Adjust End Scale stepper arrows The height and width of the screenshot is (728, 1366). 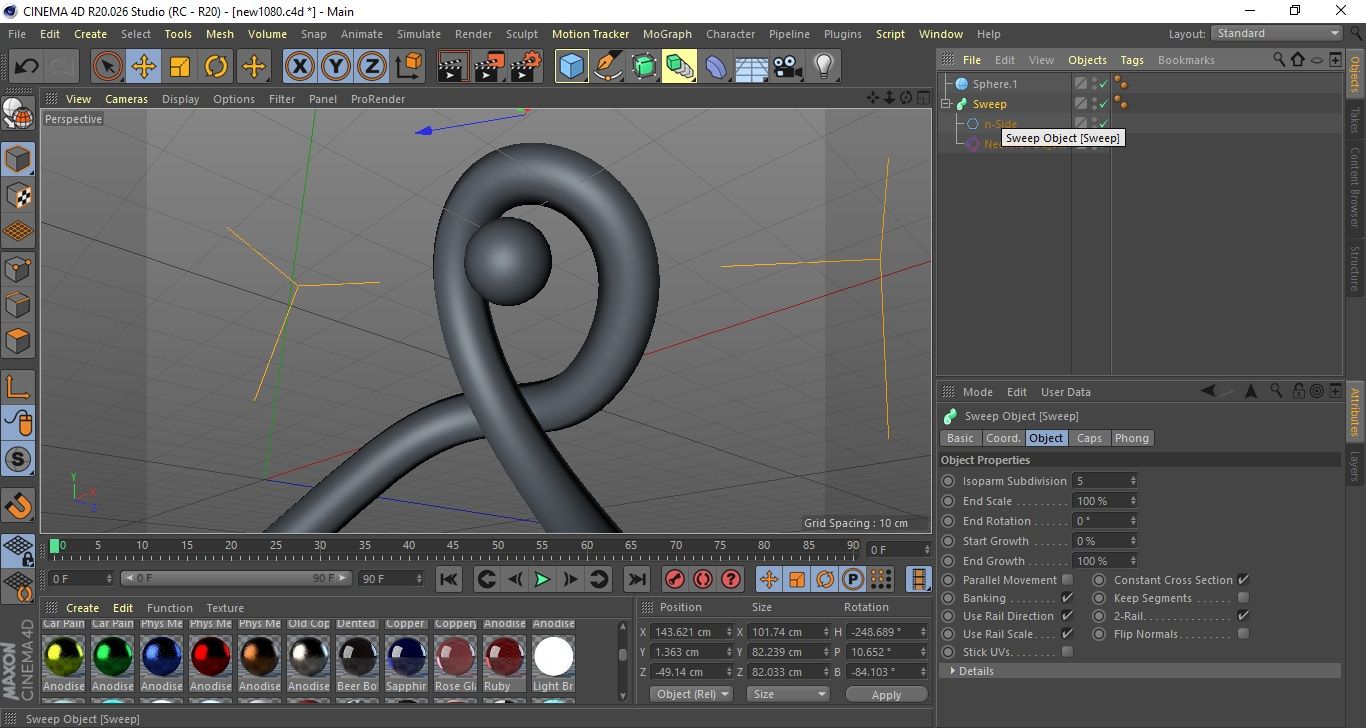pyautogui.click(x=1133, y=501)
